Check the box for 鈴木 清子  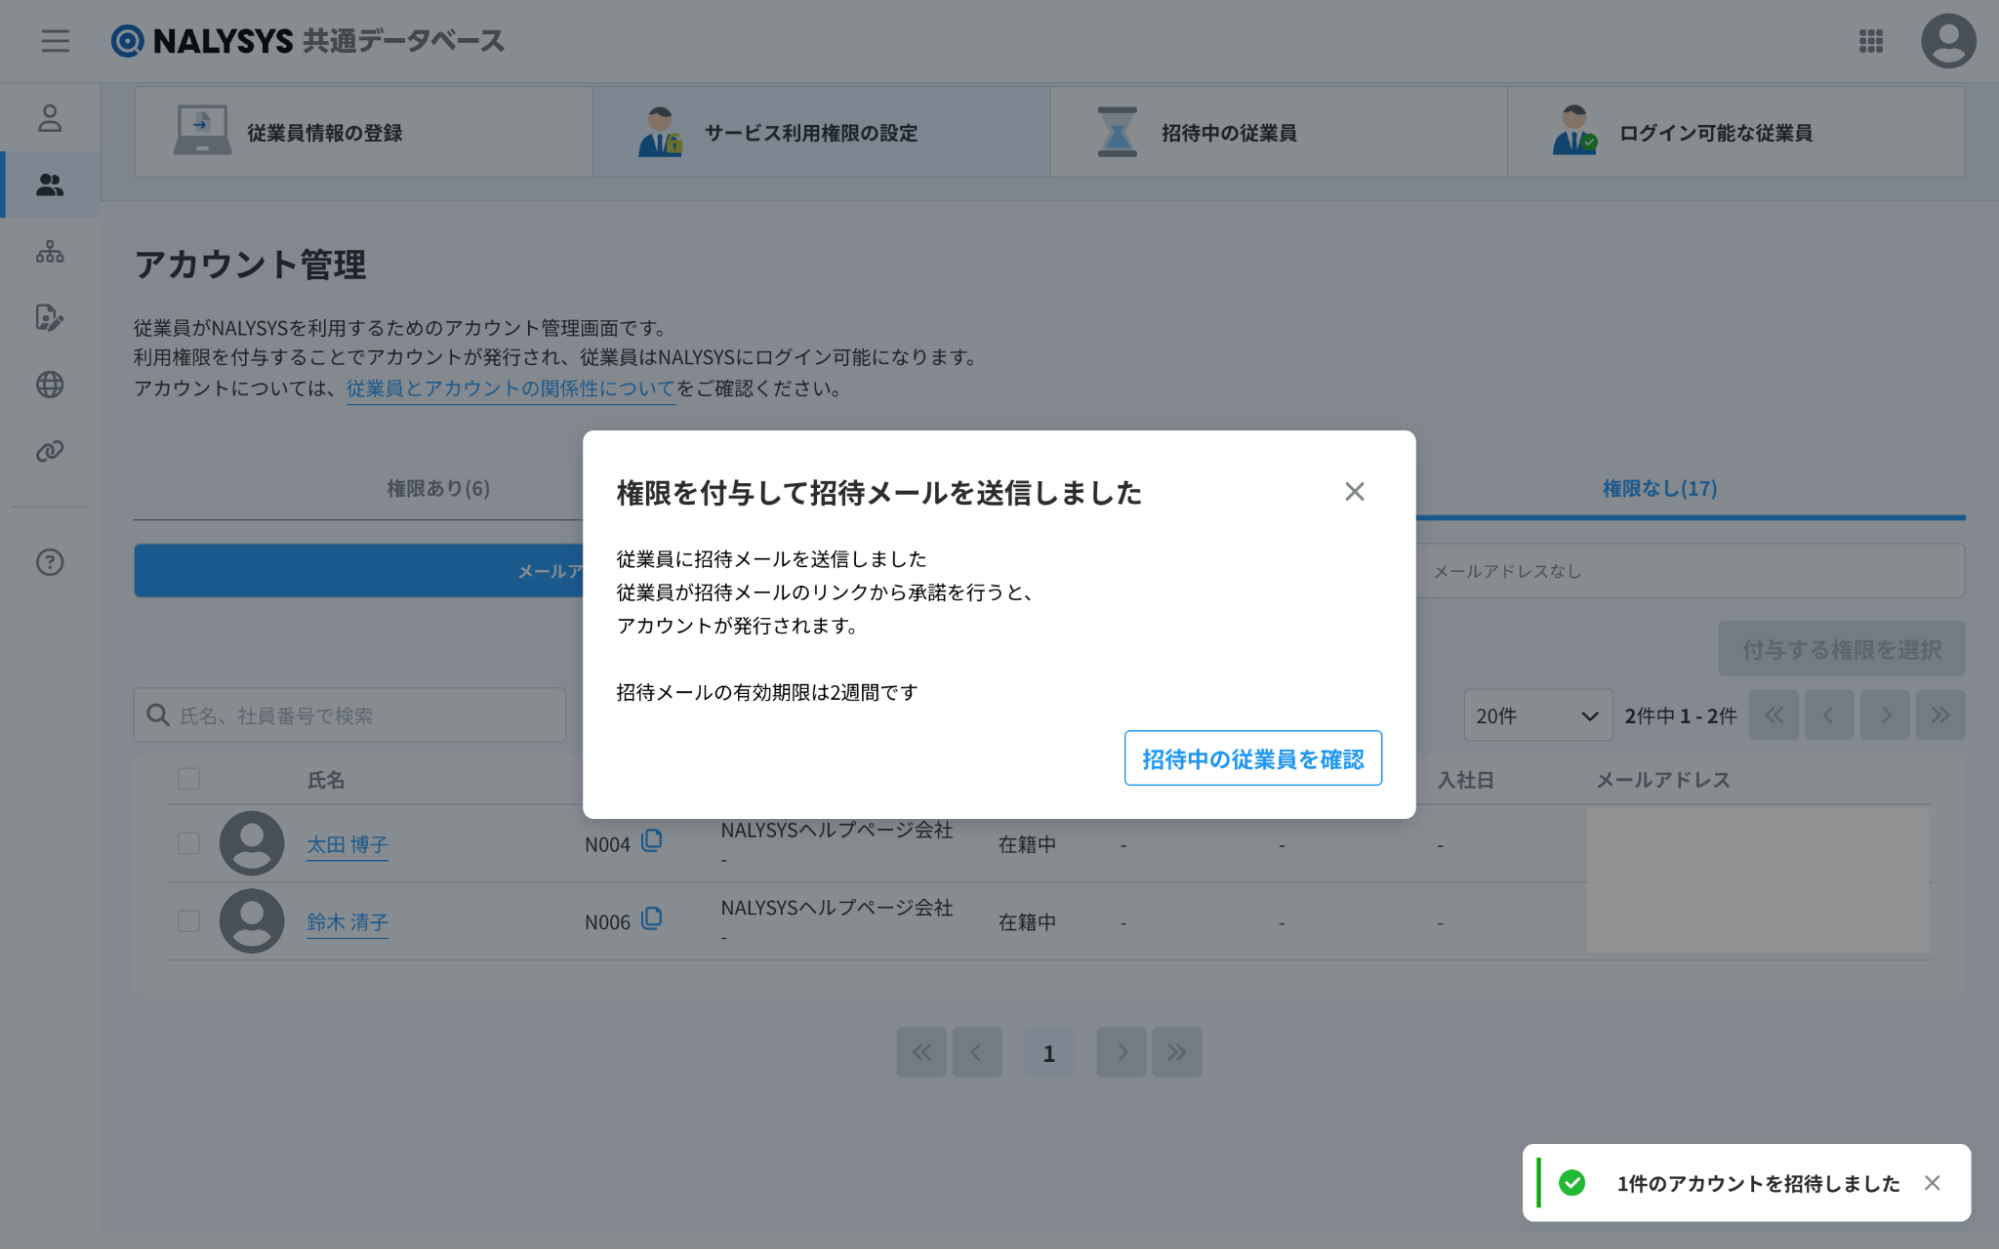point(189,921)
